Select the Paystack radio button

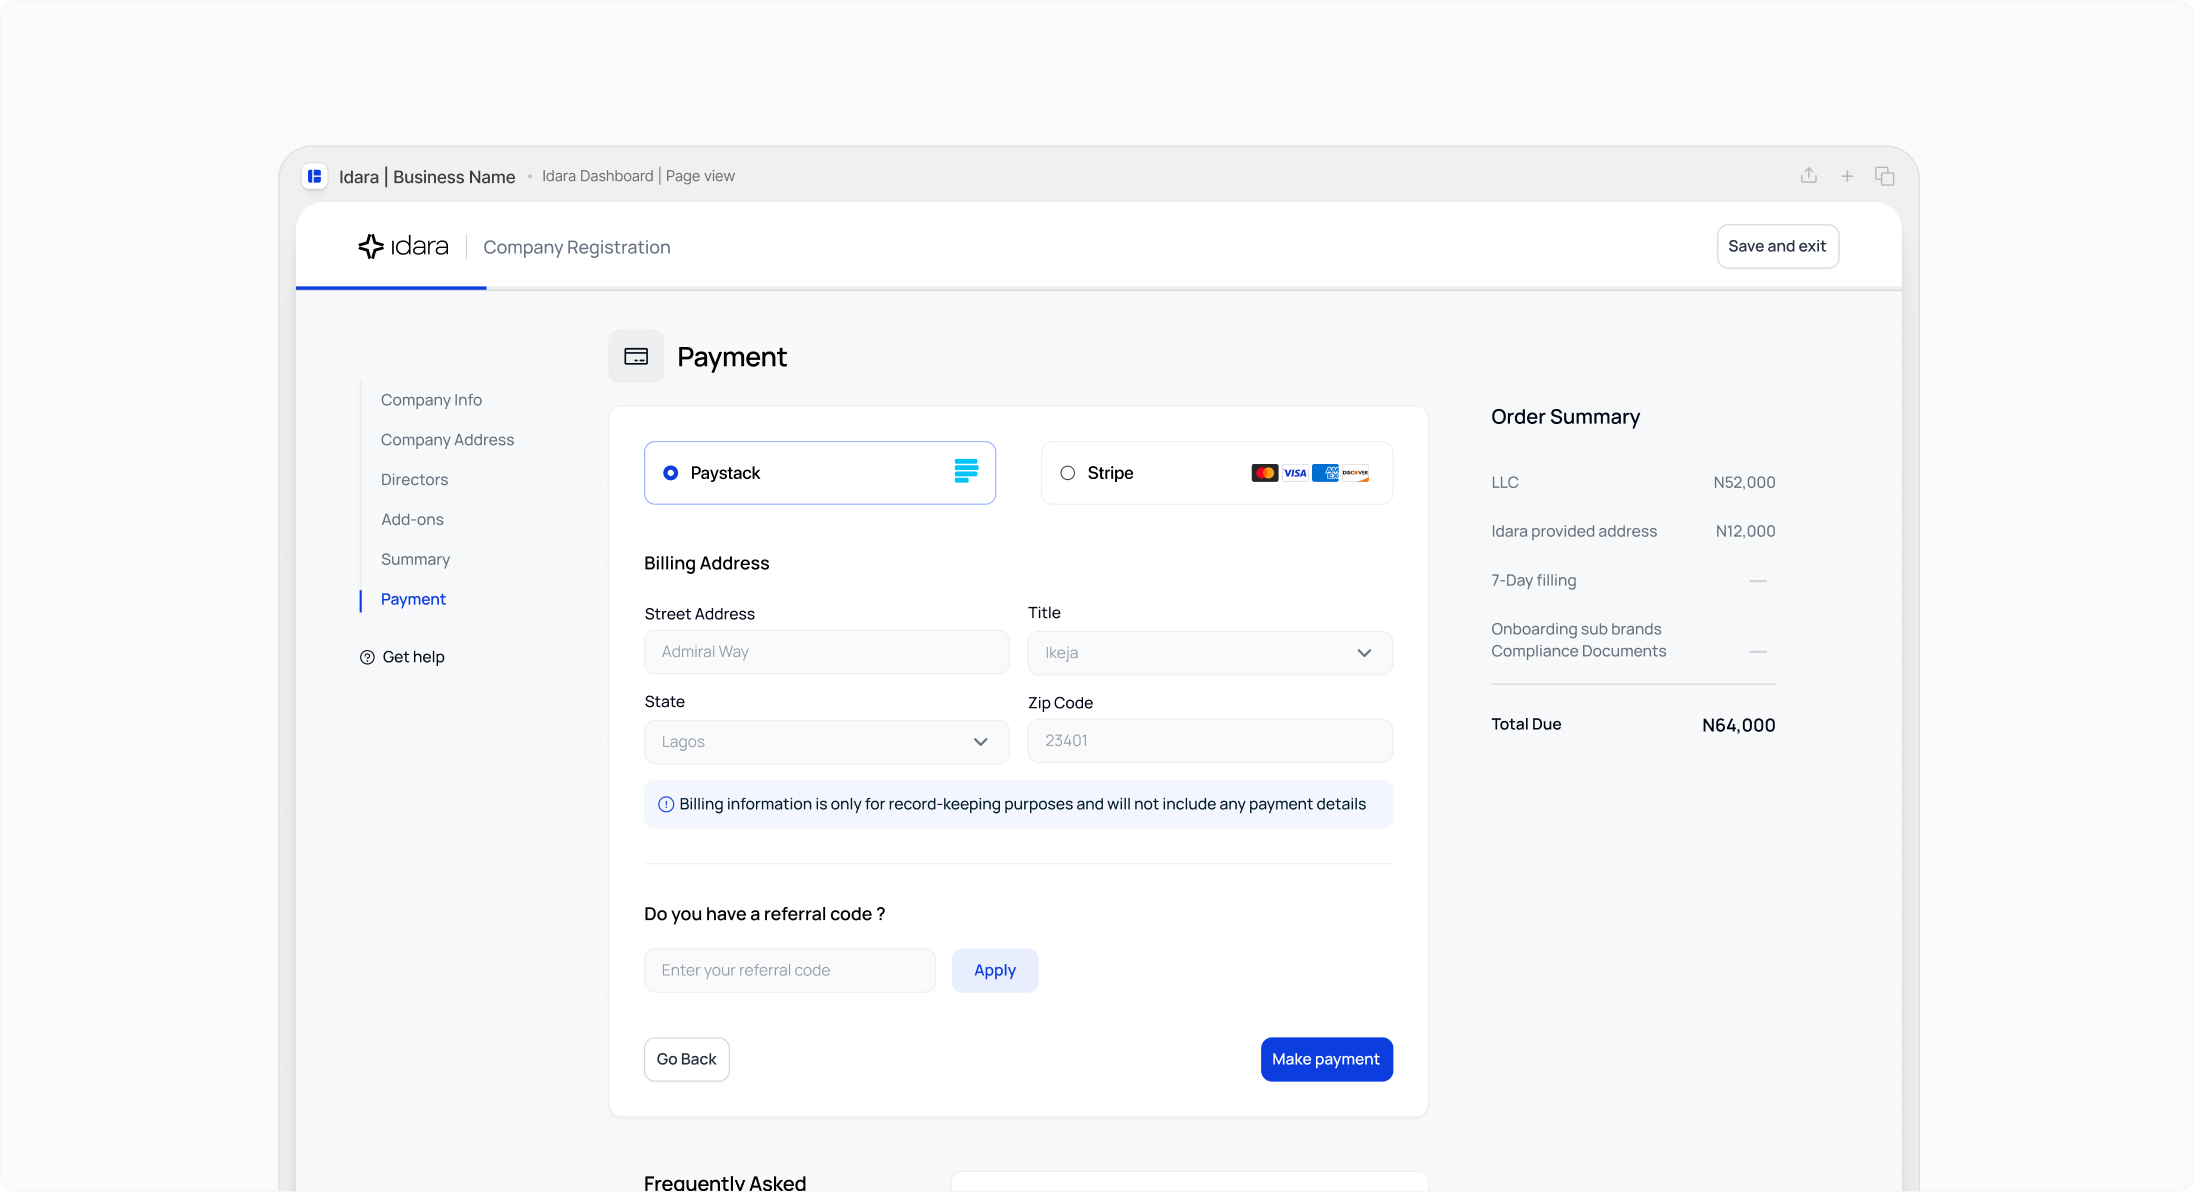coord(671,473)
